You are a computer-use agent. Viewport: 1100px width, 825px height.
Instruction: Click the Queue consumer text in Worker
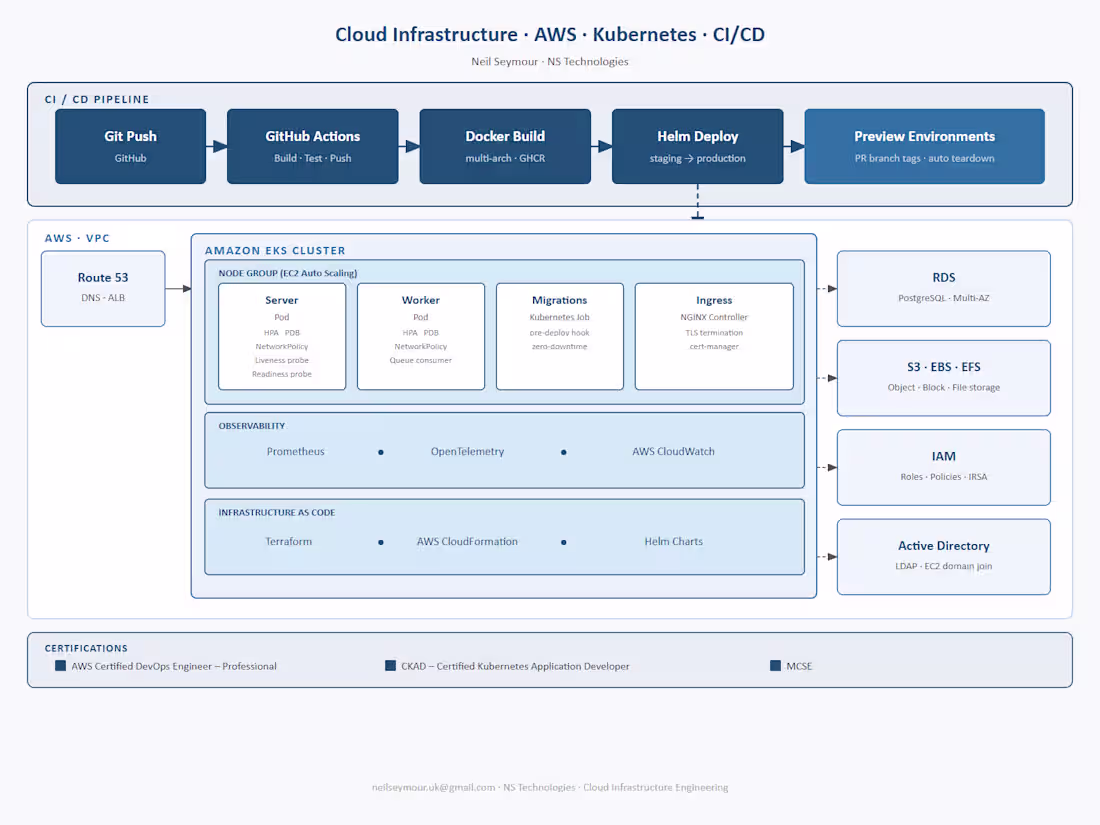pyautogui.click(x=421, y=360)
